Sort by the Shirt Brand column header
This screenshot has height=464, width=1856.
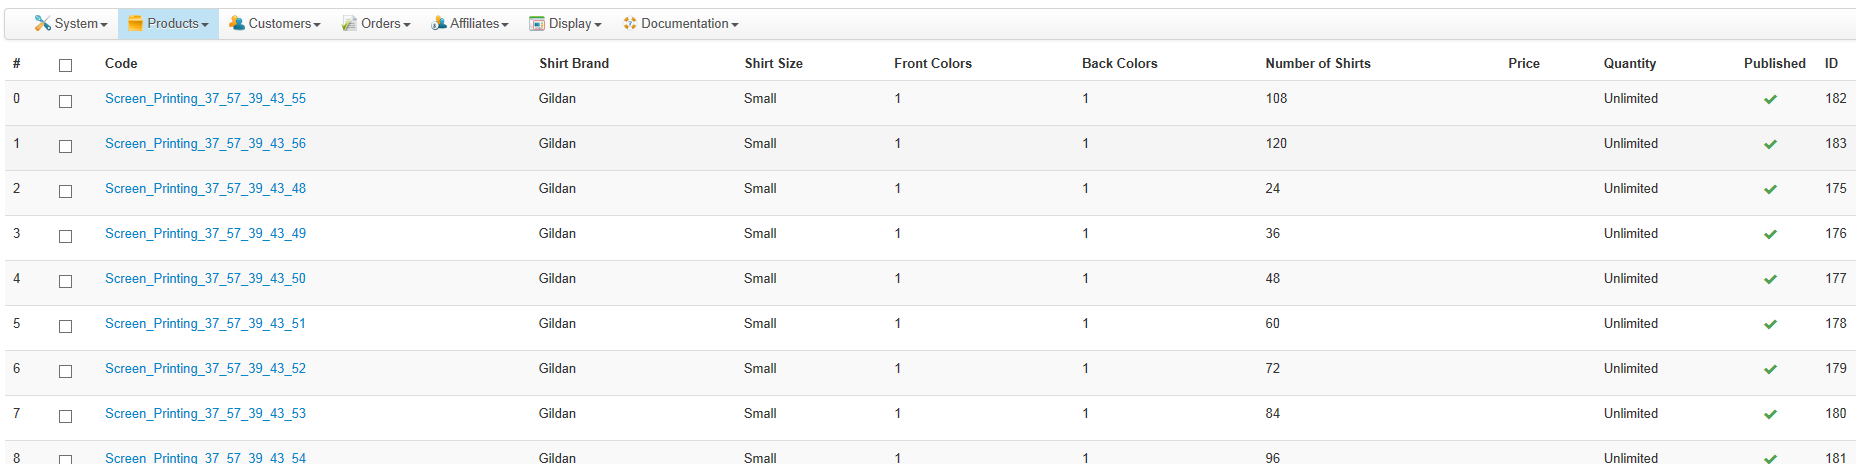coord(573,63)
